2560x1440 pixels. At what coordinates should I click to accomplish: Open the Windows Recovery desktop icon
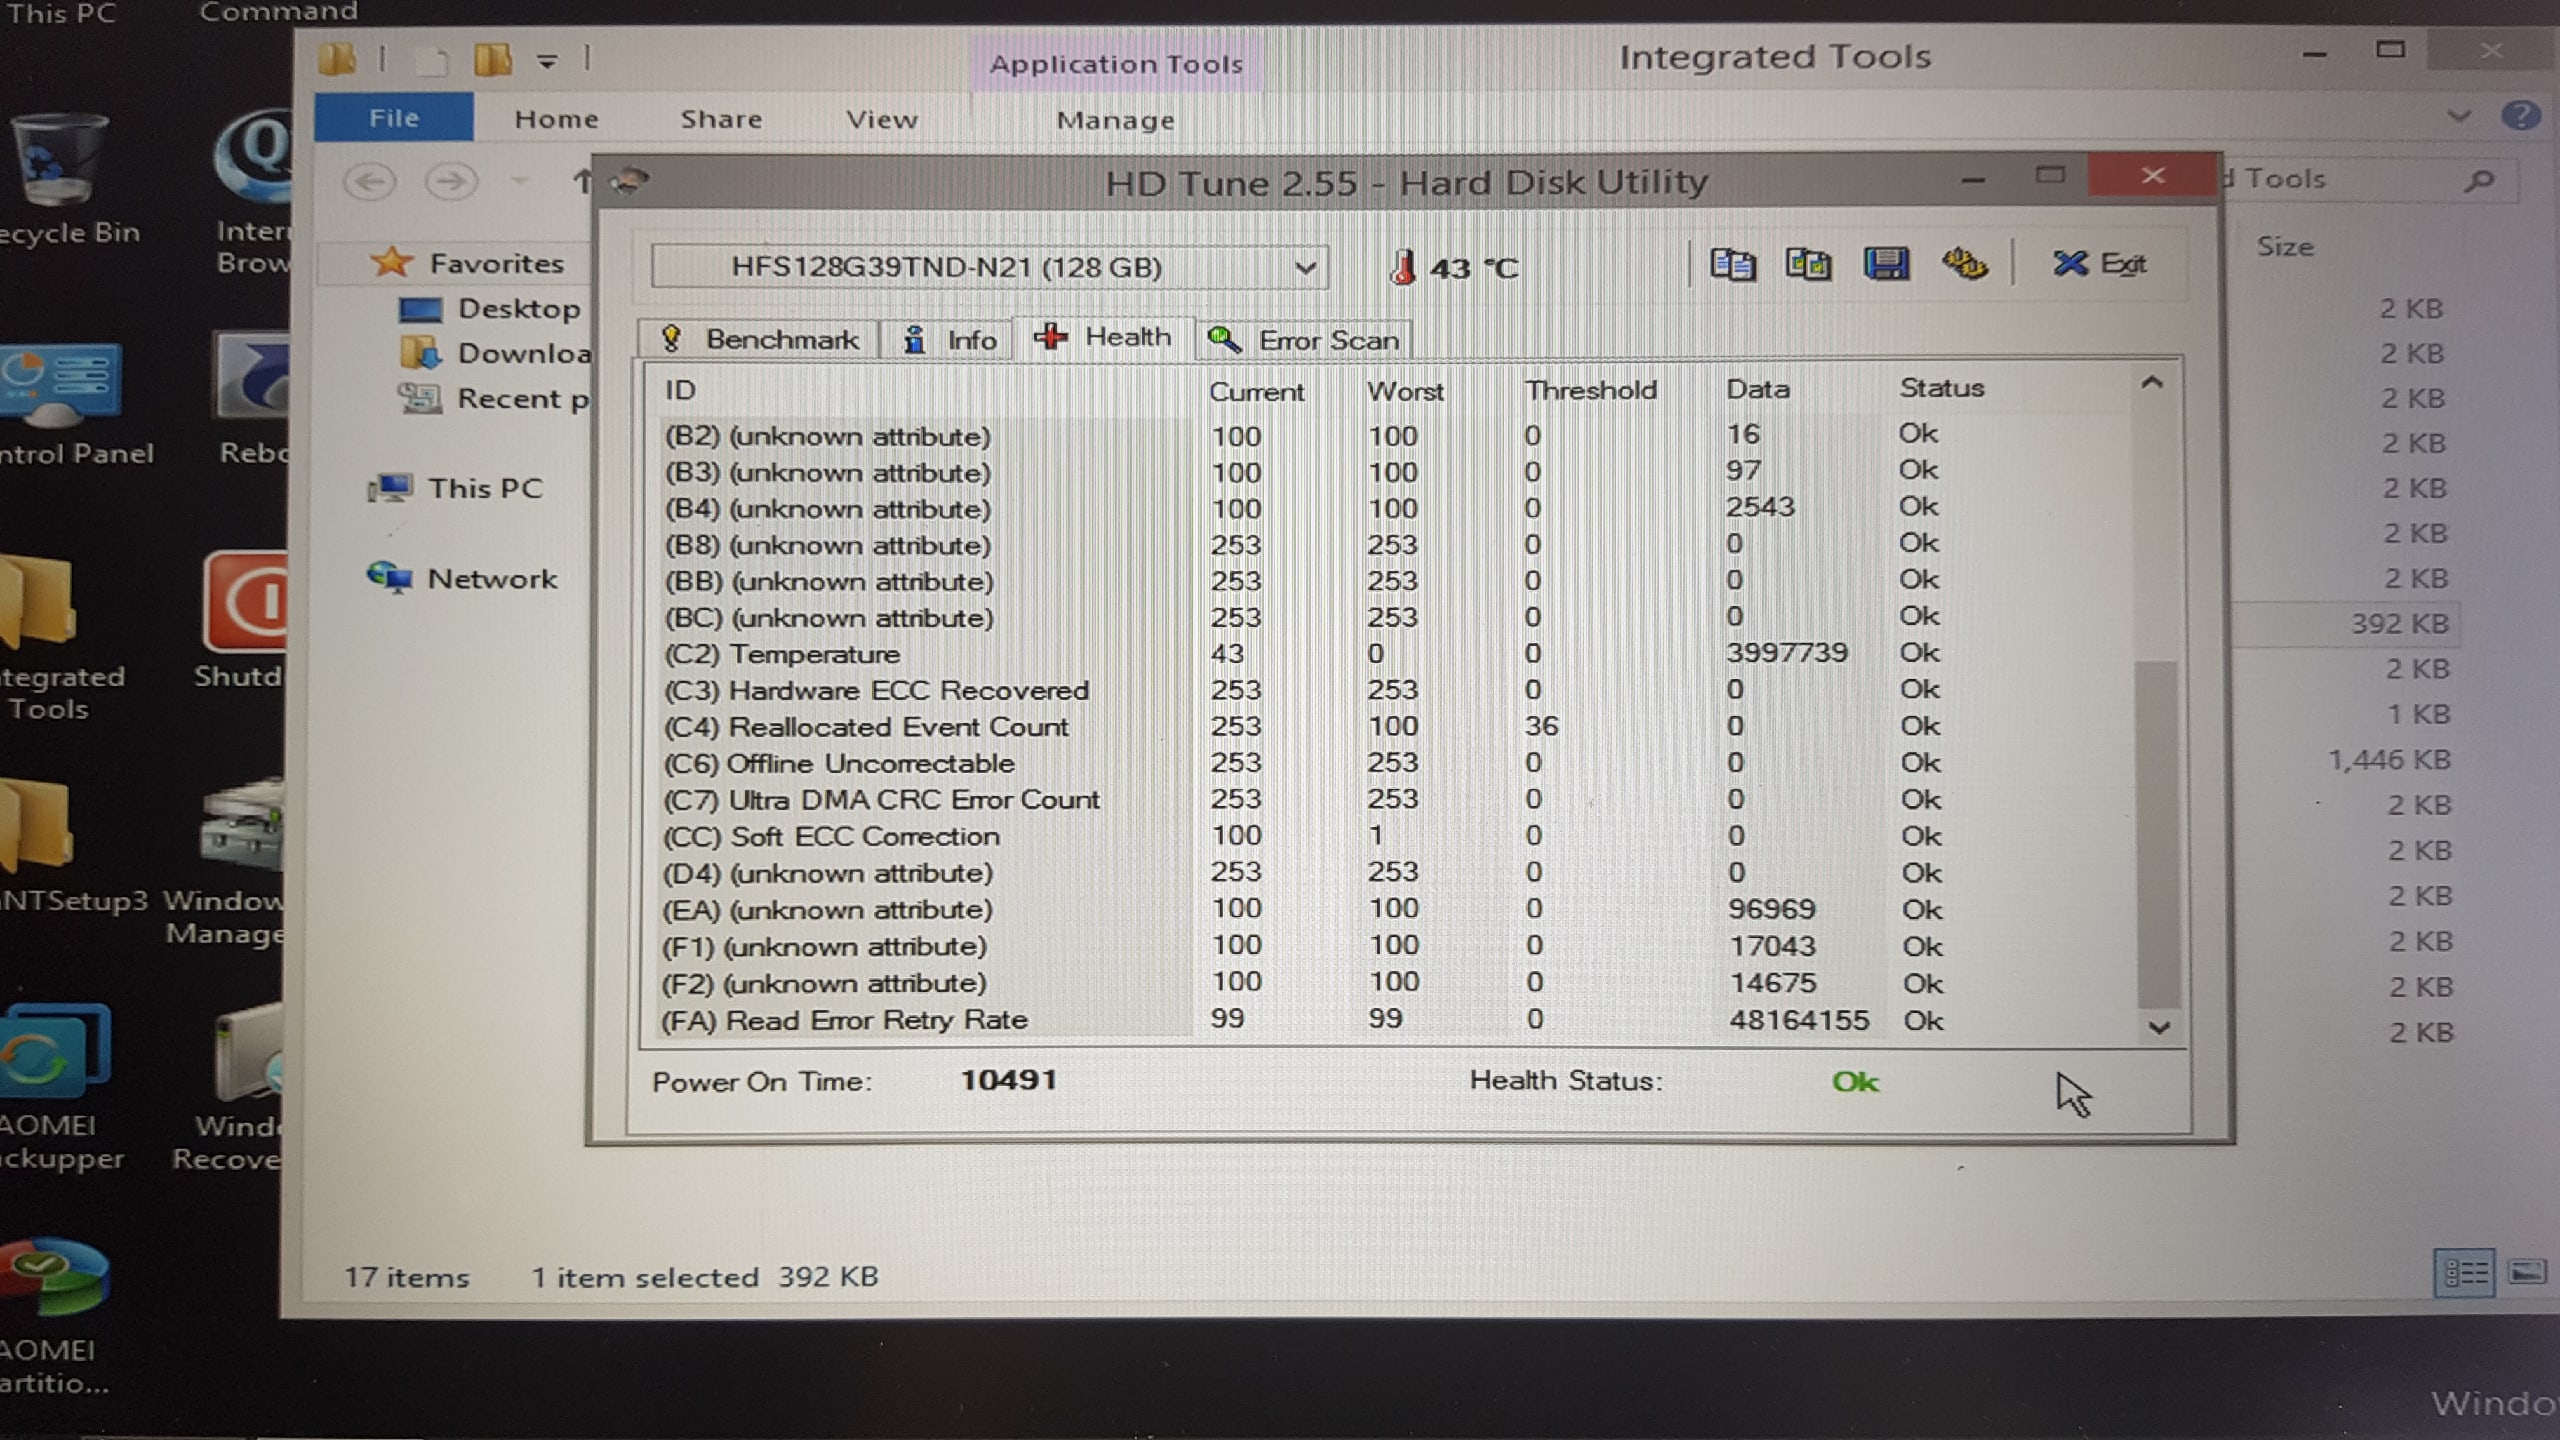coord(230,1090)
